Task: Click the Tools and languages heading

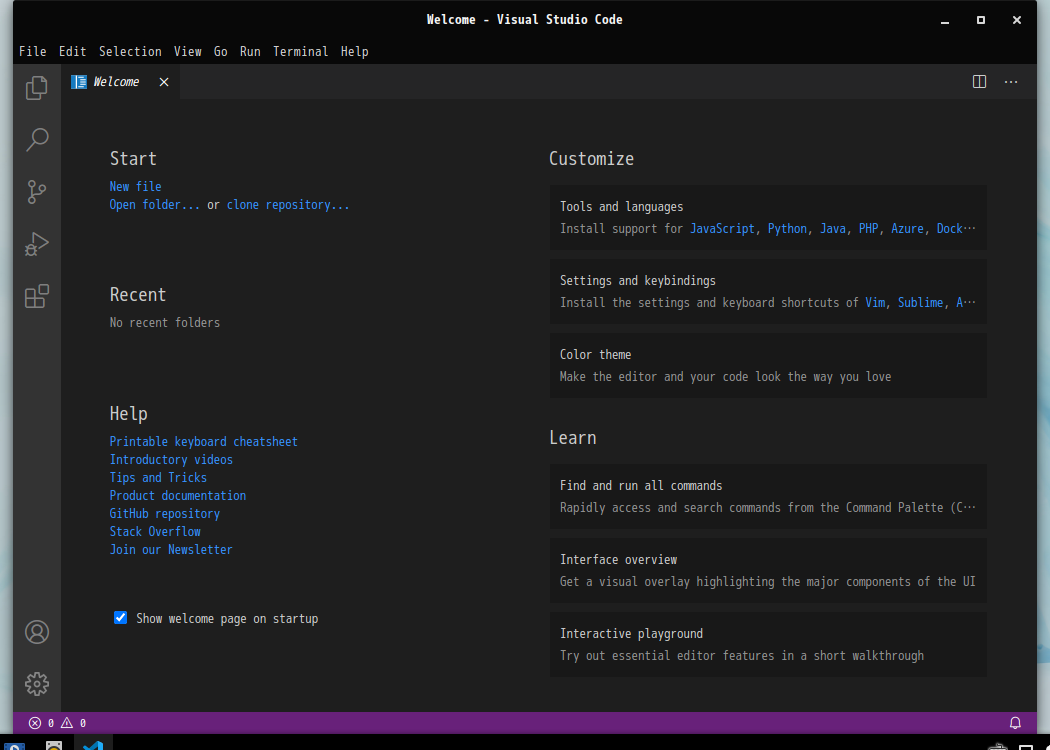Action: click(621, 206)
